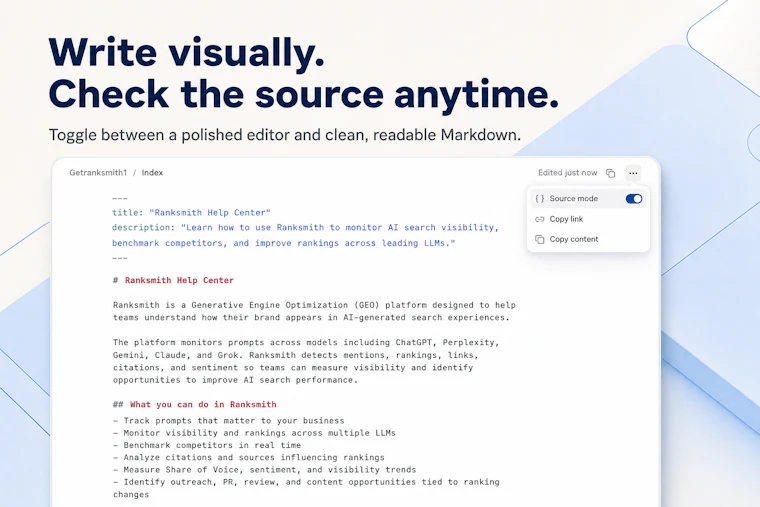Click the curly braces Source mode icon
The height and width of the screenshot is (507, 760).
(539, 199)
